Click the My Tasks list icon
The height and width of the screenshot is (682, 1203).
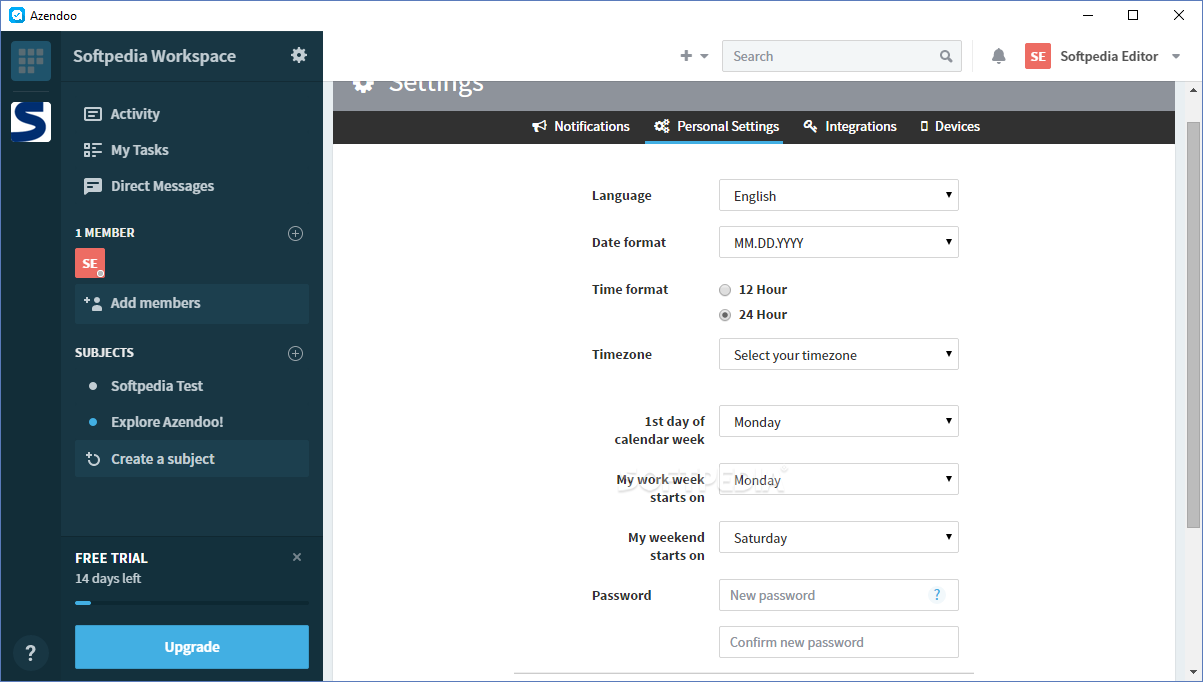(93, 150)
